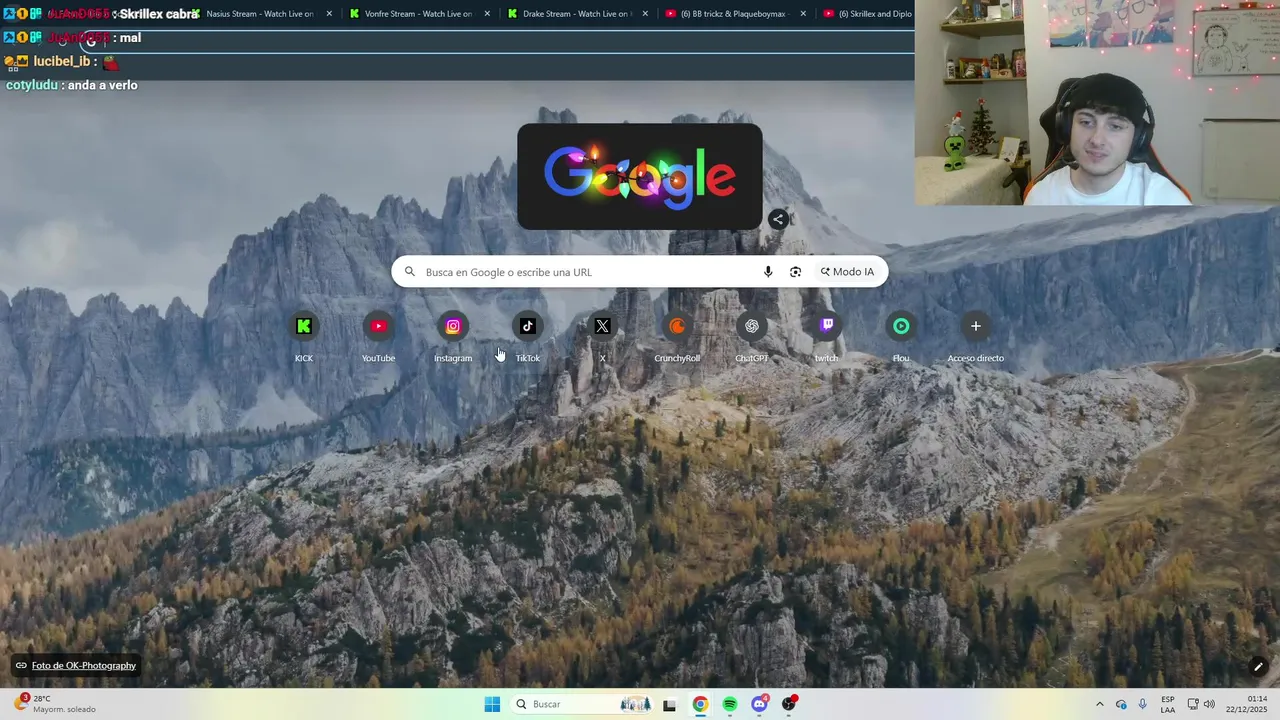The width and height of the screenshot is (1280, 720).
Task: Open the KICK shortcut
Action: (x=304, y=337)
